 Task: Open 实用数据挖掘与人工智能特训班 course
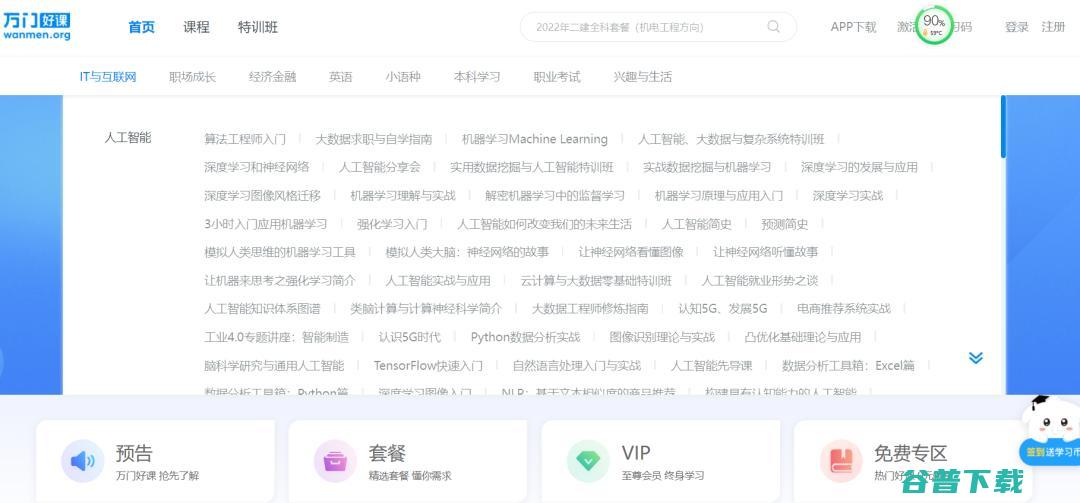[x=532, y=167]
